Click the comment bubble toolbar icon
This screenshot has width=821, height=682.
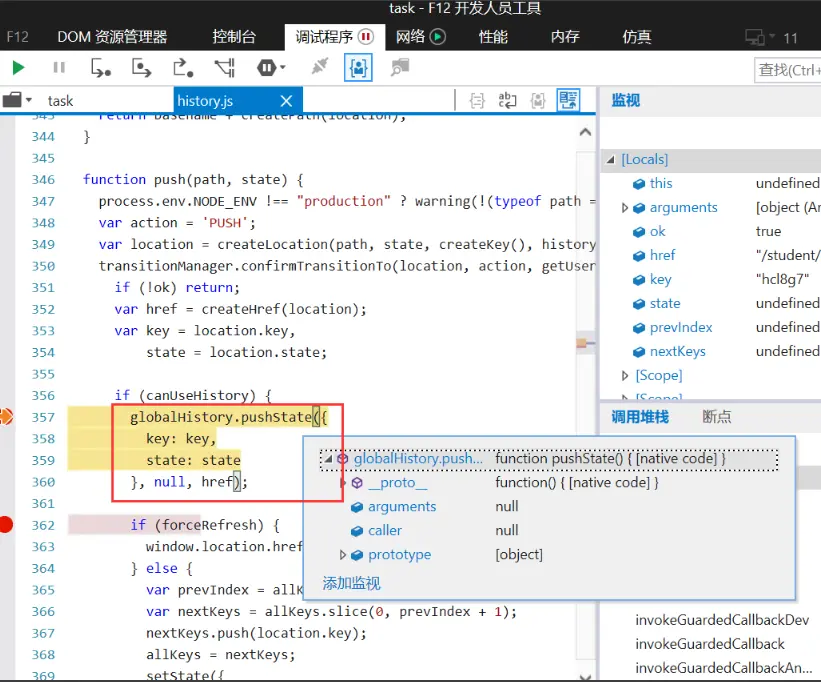[x=400, y=67]
